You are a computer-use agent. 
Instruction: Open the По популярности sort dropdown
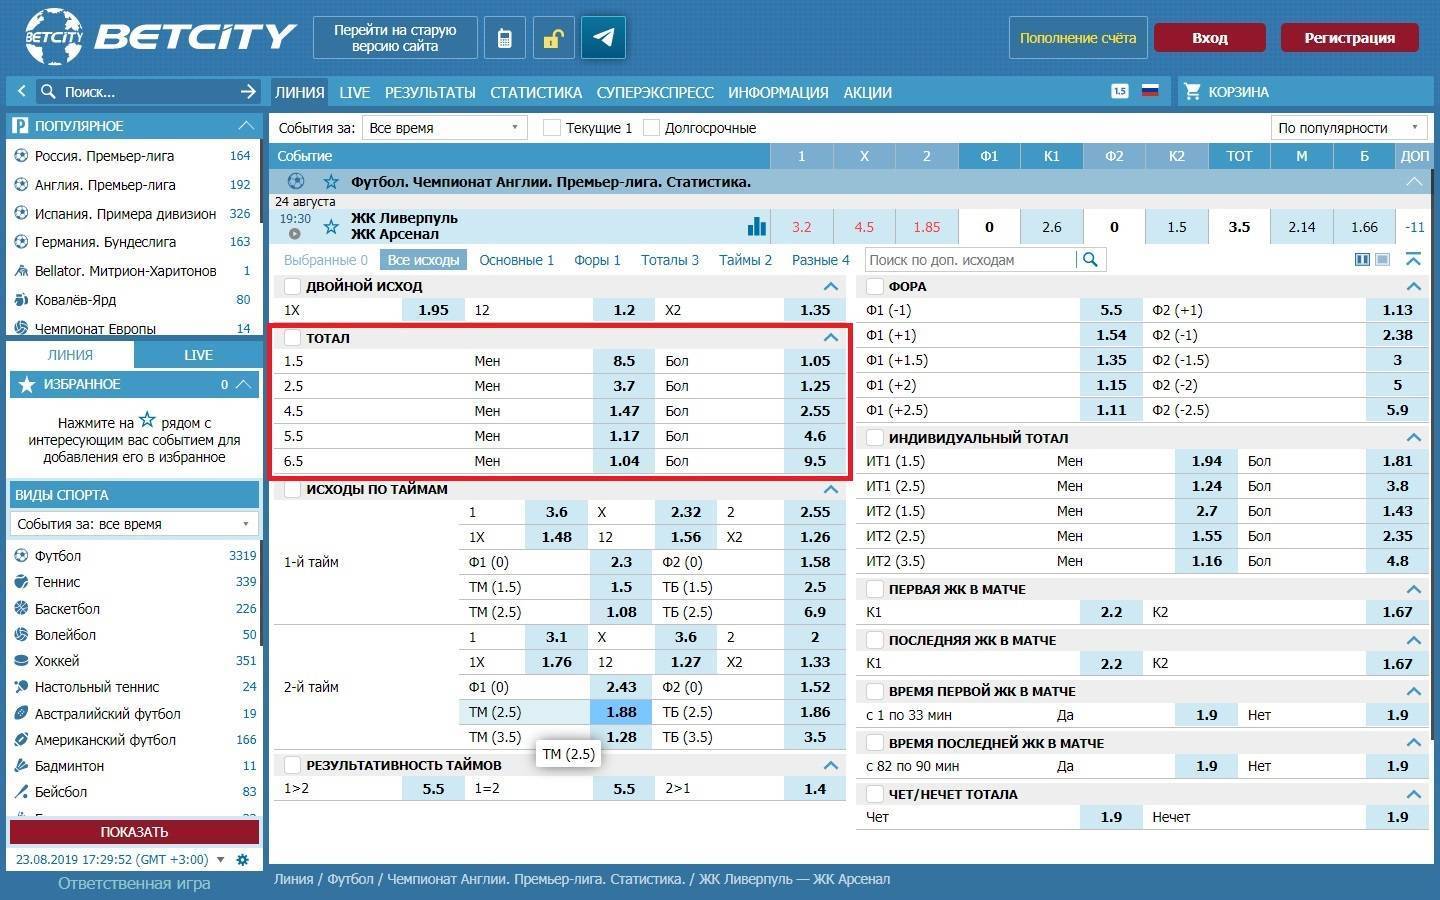pos(1348,128)
